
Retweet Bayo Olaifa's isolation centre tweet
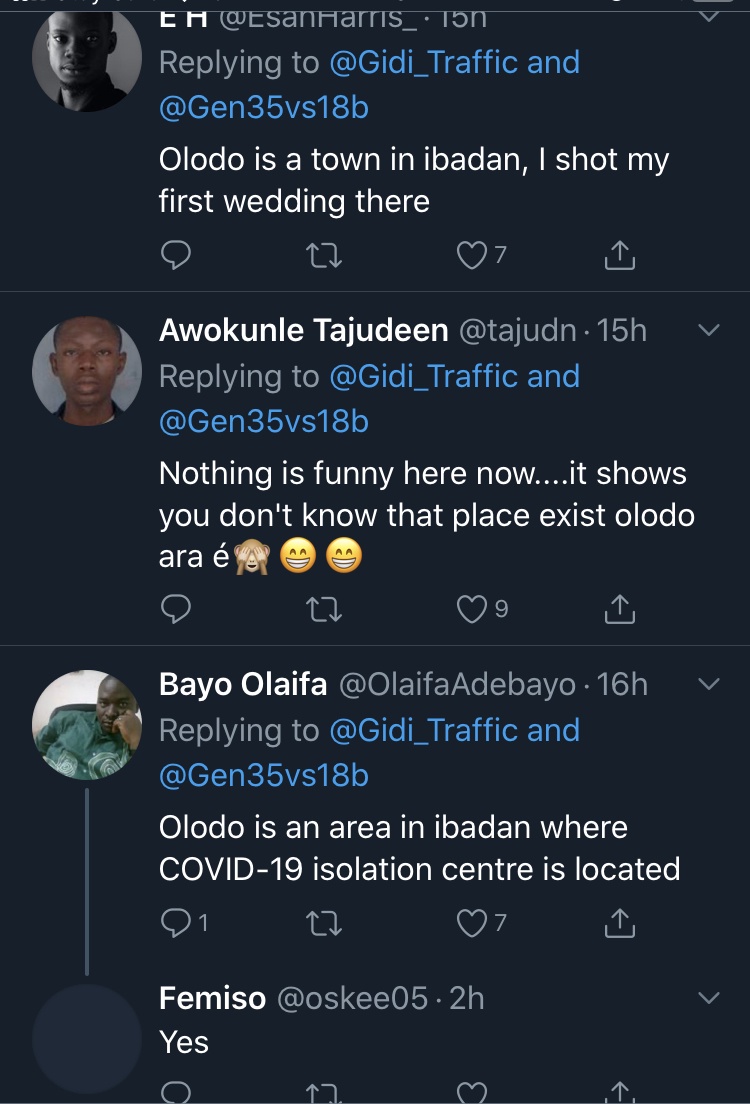[x=323, y=923]
